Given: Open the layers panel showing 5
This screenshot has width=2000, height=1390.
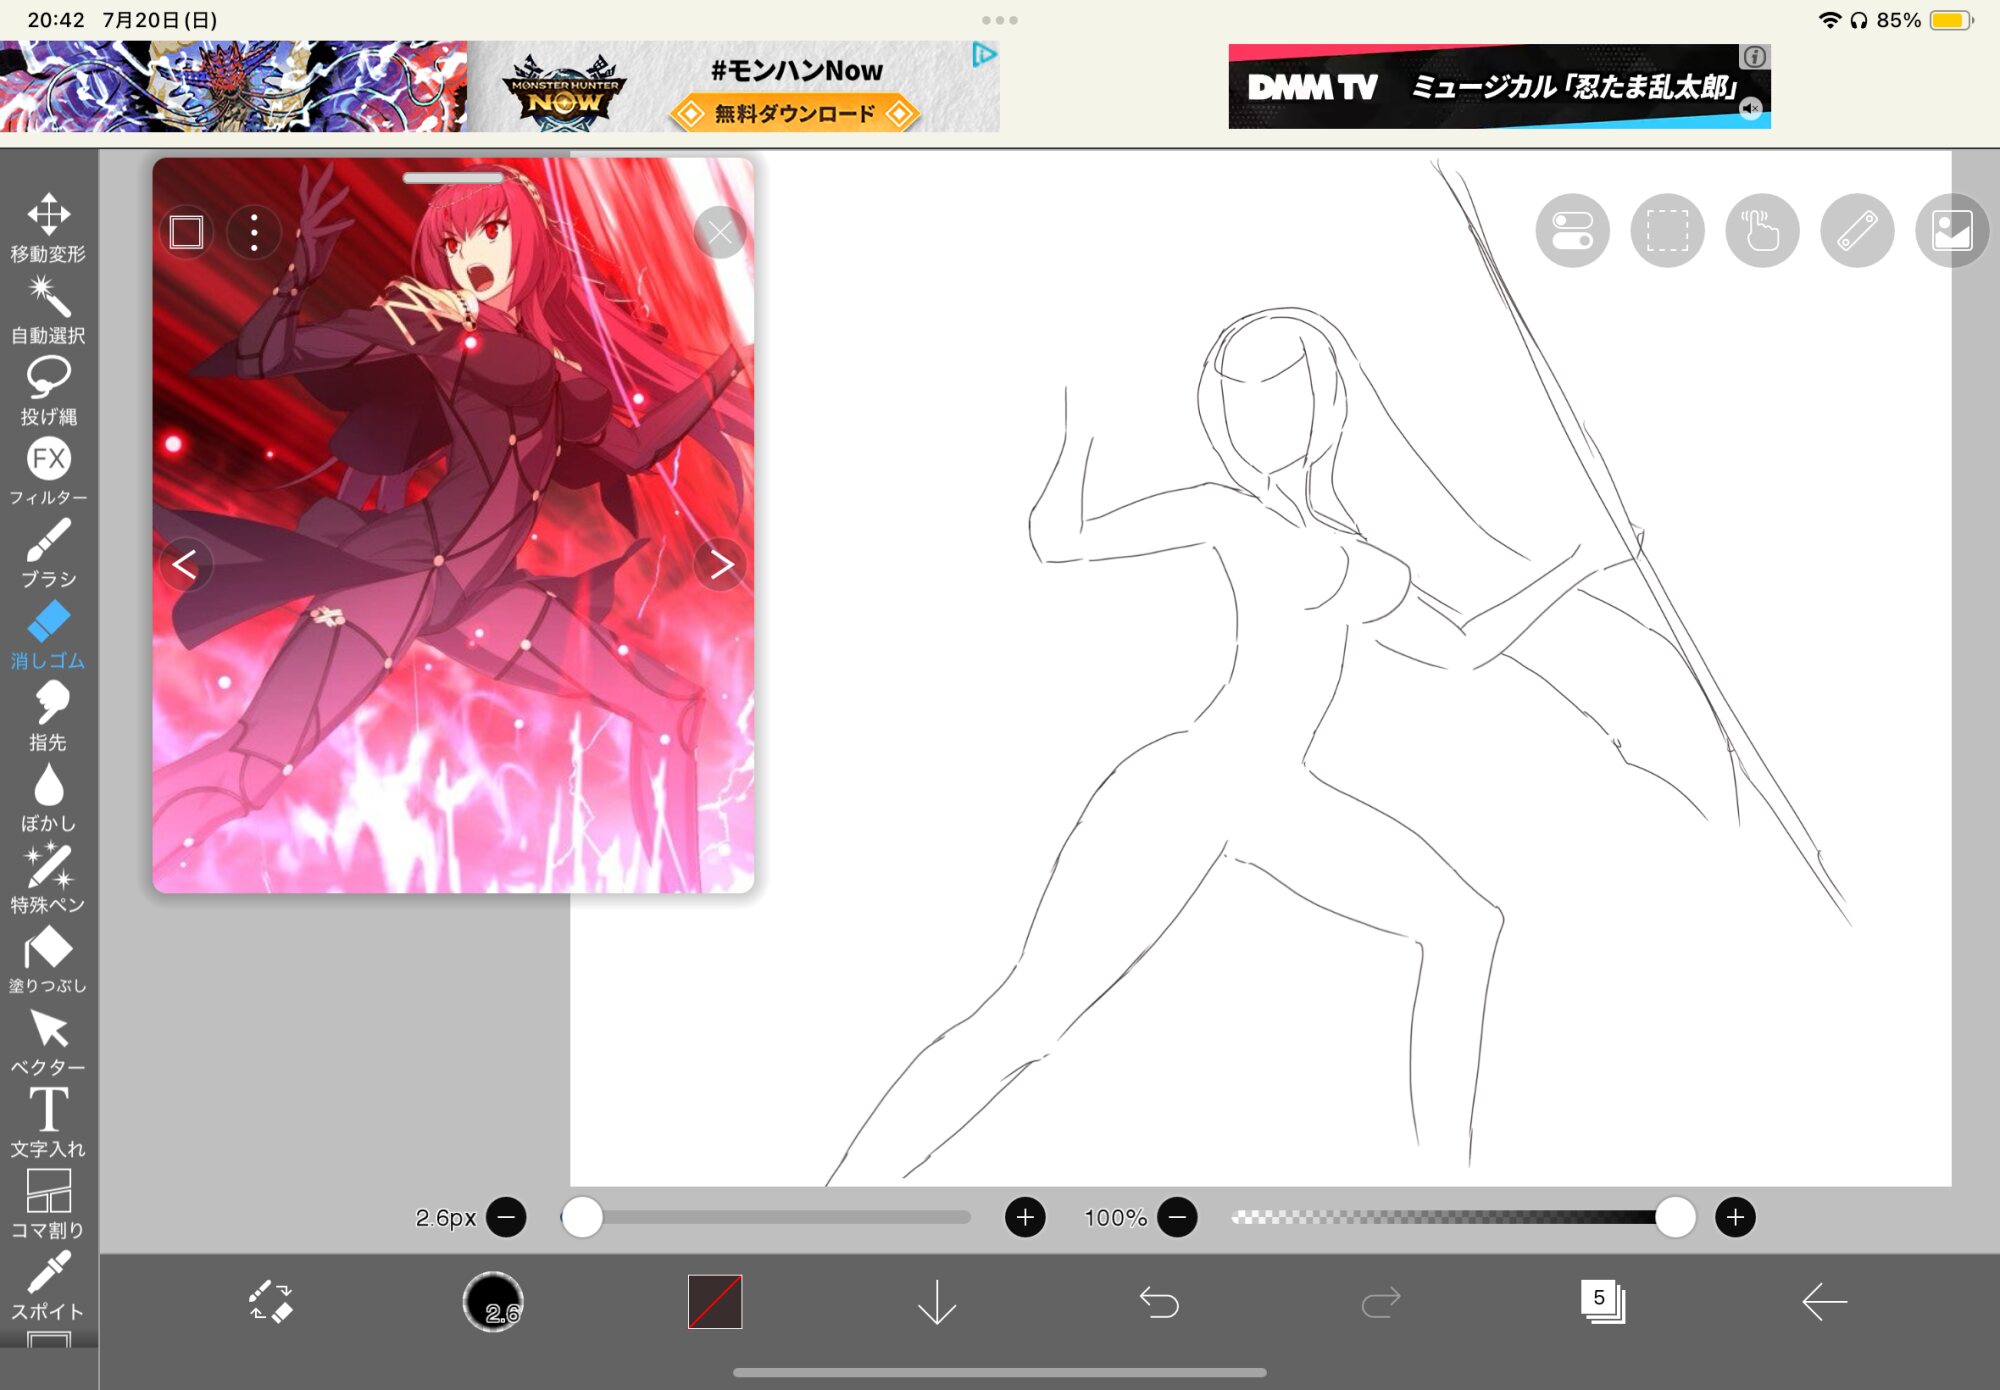Looking at the screenshot, I should tap(1603, 1301).
